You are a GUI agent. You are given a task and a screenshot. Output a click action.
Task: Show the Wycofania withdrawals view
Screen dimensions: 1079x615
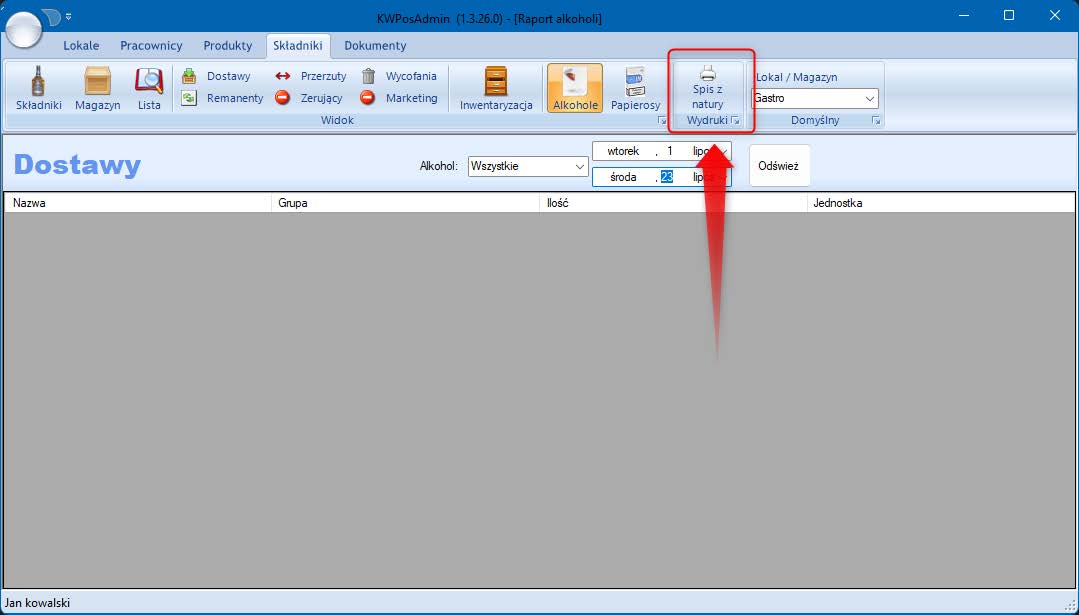click(x=399, y=76)
